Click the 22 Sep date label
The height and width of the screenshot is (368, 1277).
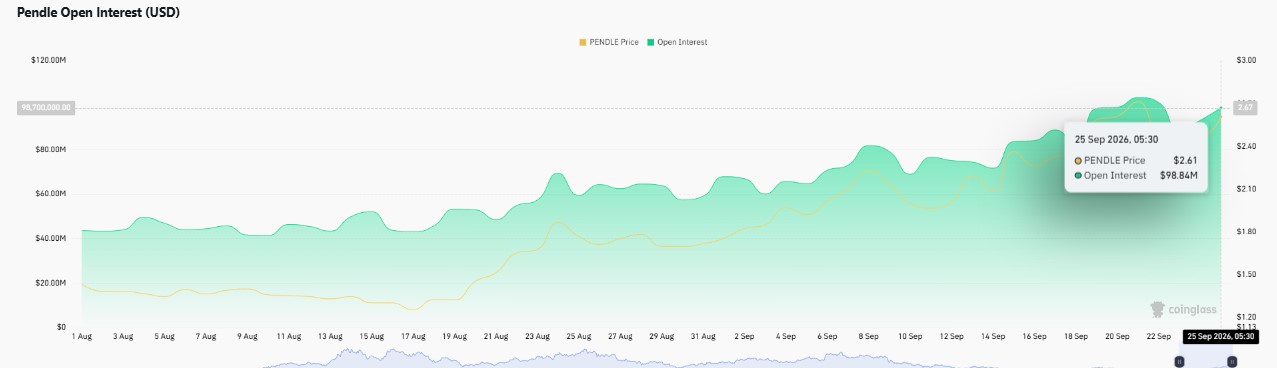point(1158,337)
